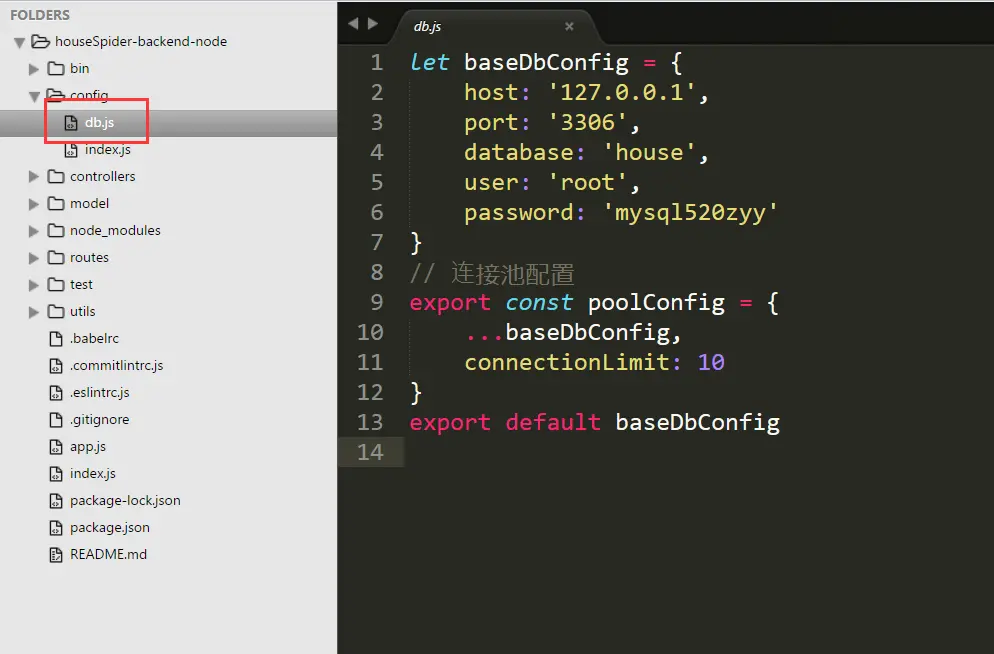Screen dimensions: 994x654
Task: Select the .gitignore file
Action: pos(100,420)
